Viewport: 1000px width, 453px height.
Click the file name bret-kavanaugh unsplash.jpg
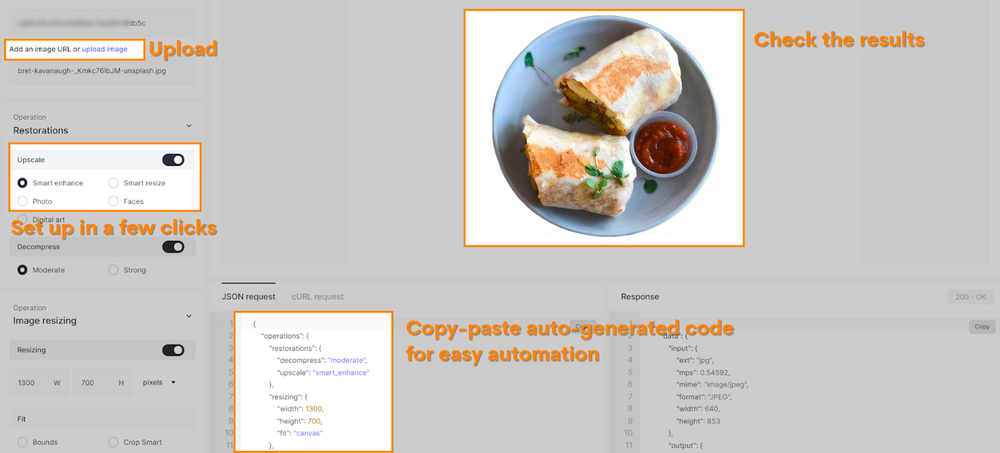(92, 71)
